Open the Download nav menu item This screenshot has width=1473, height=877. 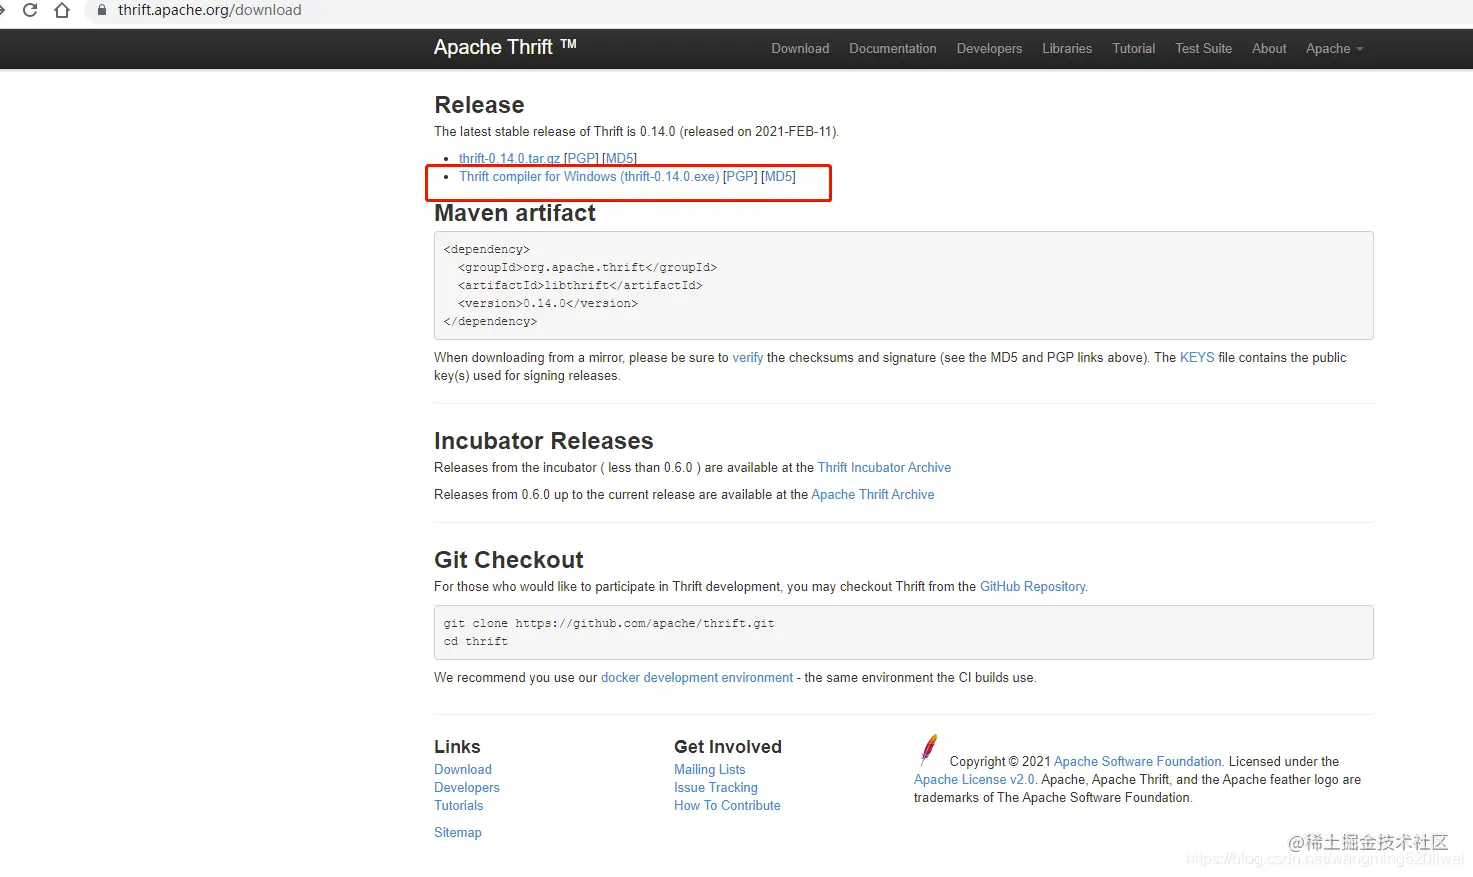tap(800, 48)
